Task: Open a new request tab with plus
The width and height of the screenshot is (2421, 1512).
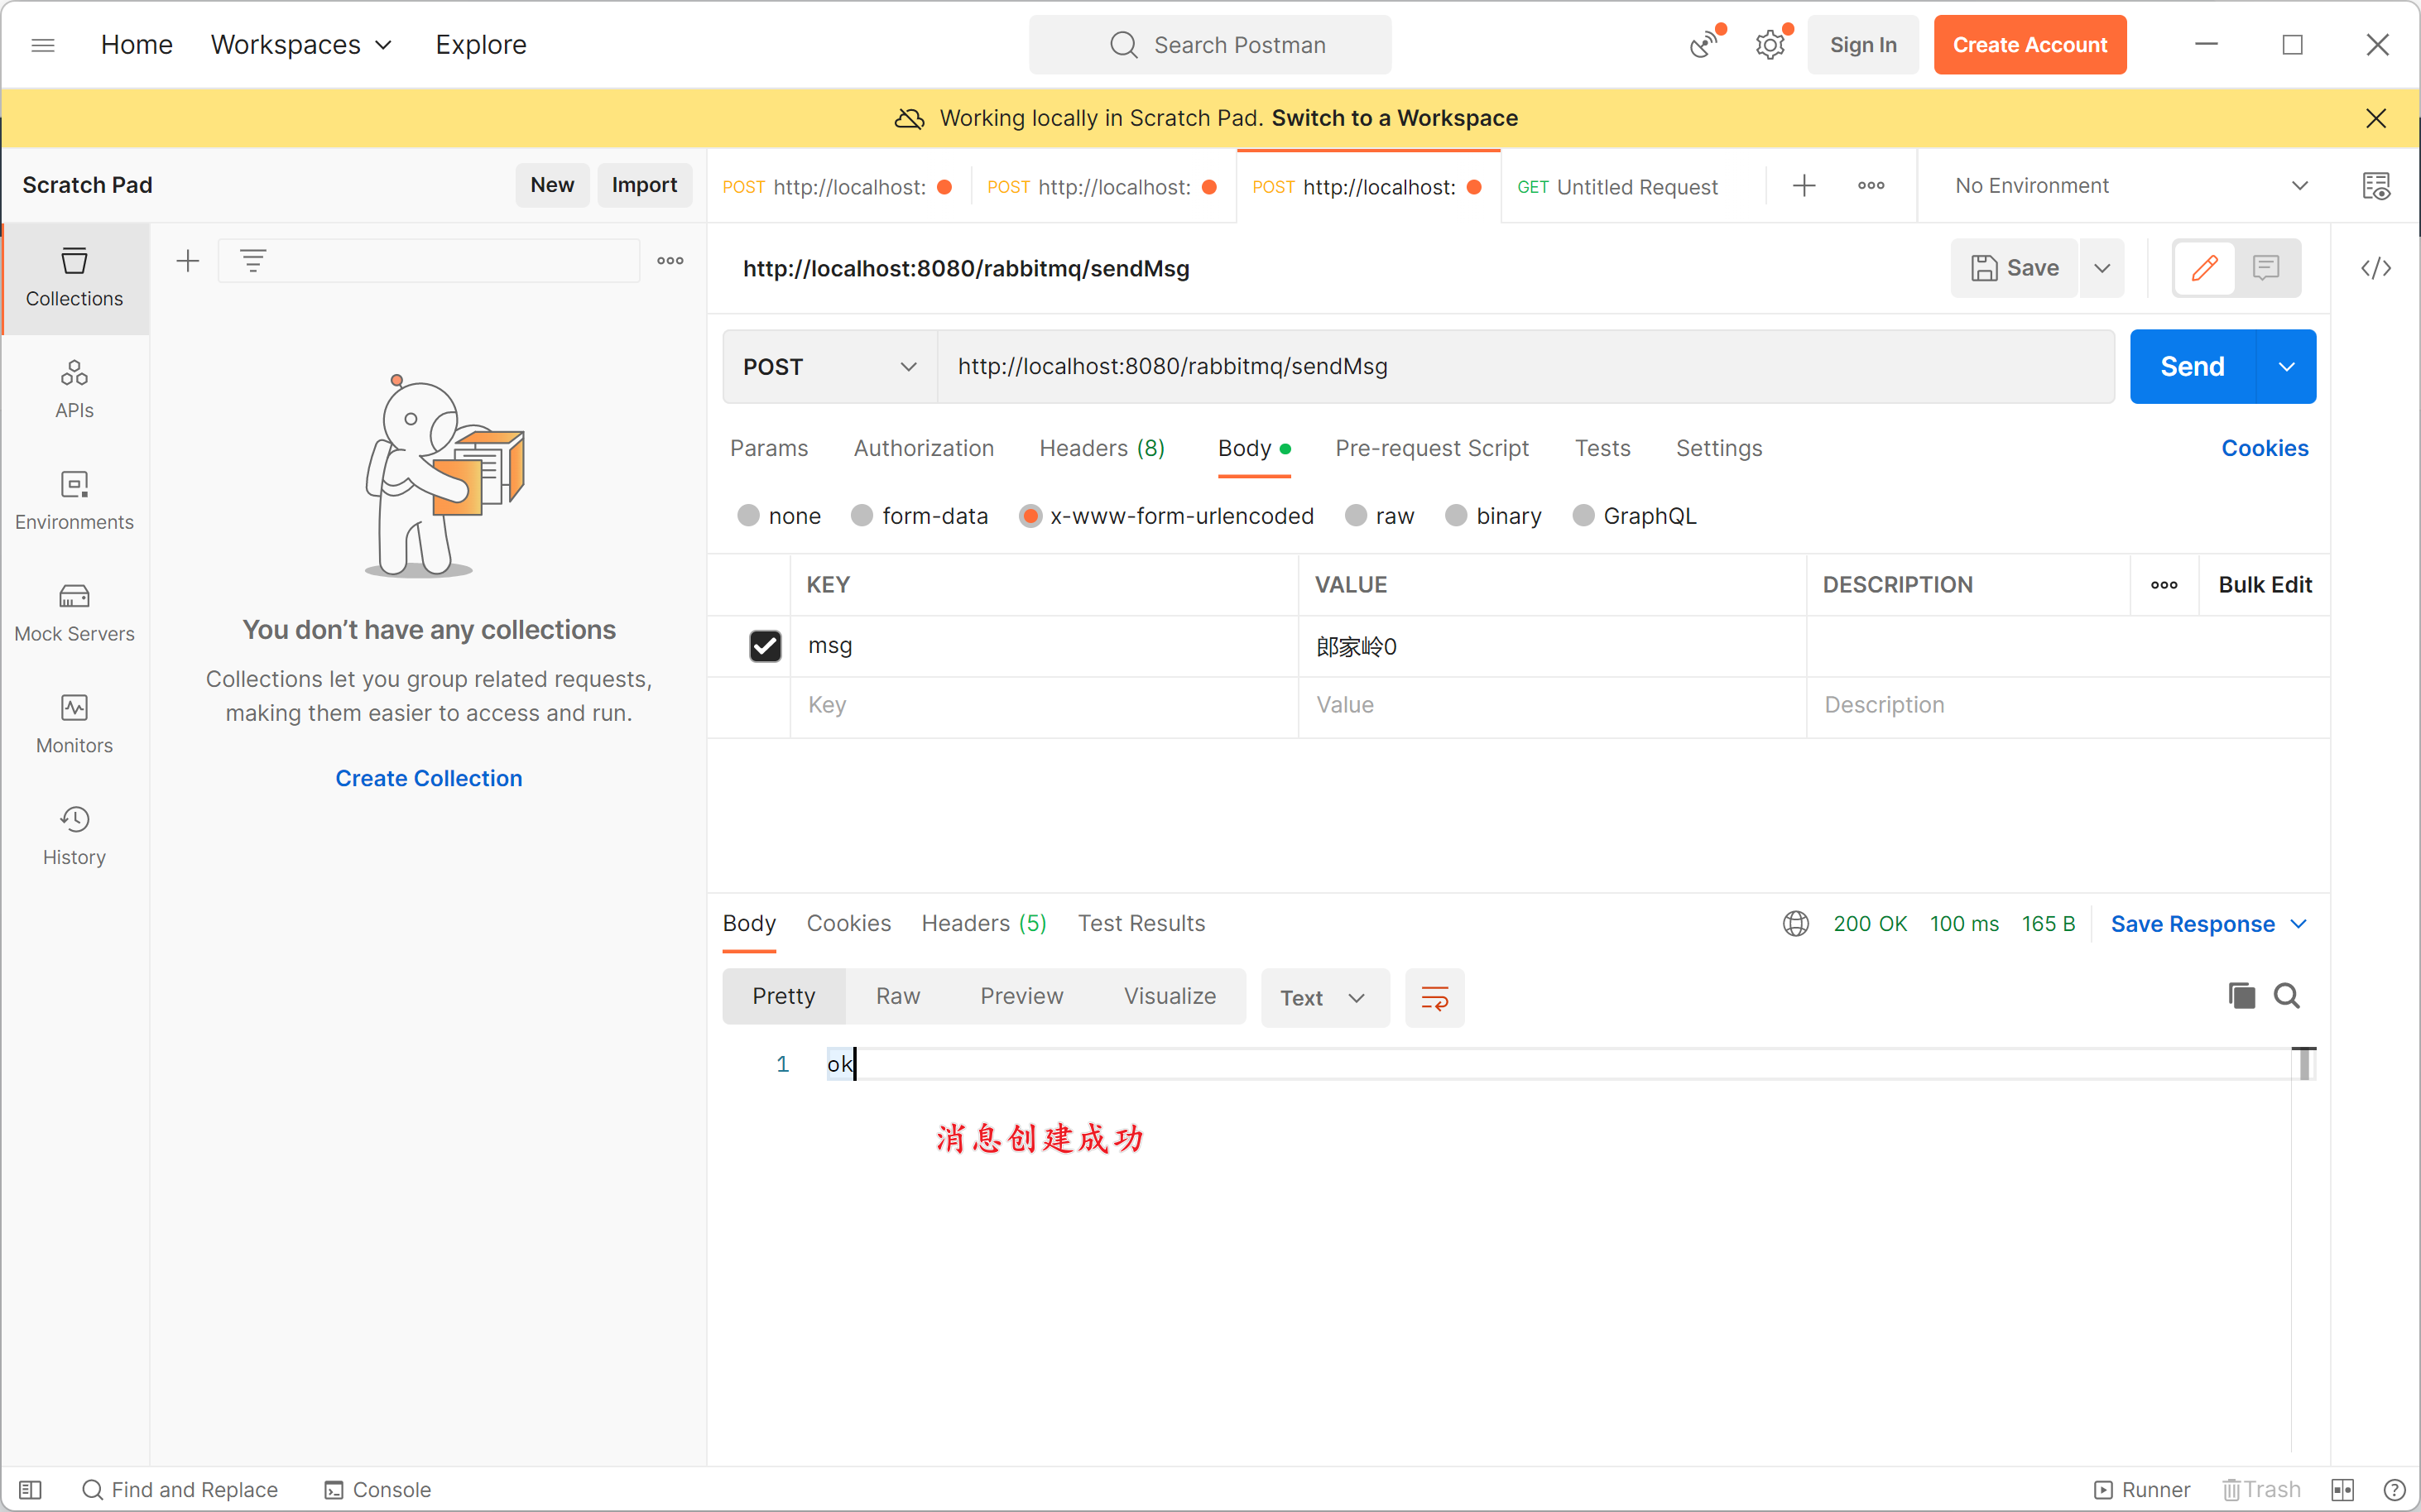Action: (x=1803, y=186)
